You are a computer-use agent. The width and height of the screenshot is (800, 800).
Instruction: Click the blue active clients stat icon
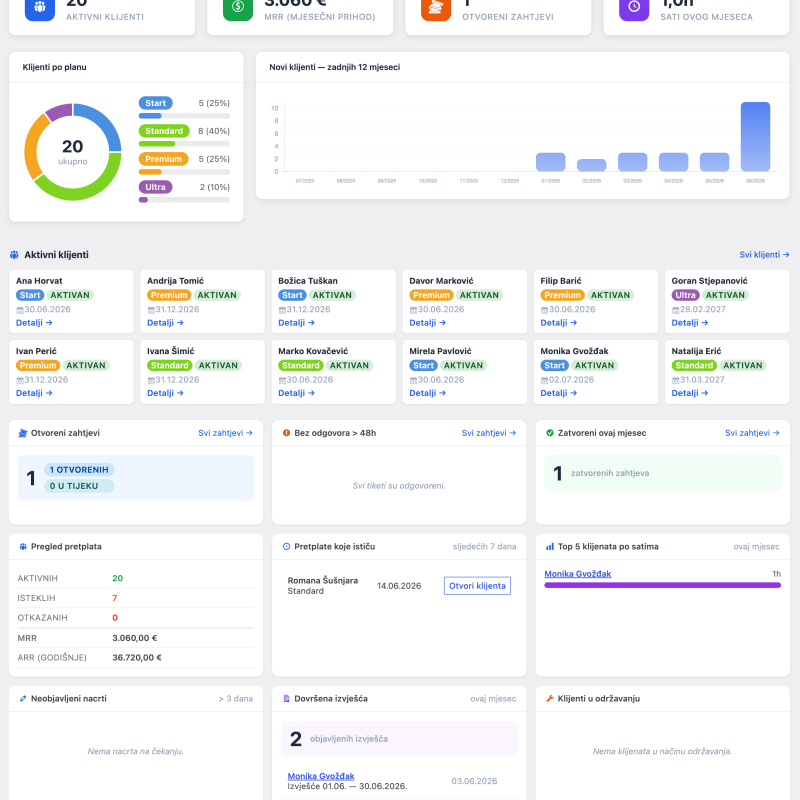tap(40, 7)
